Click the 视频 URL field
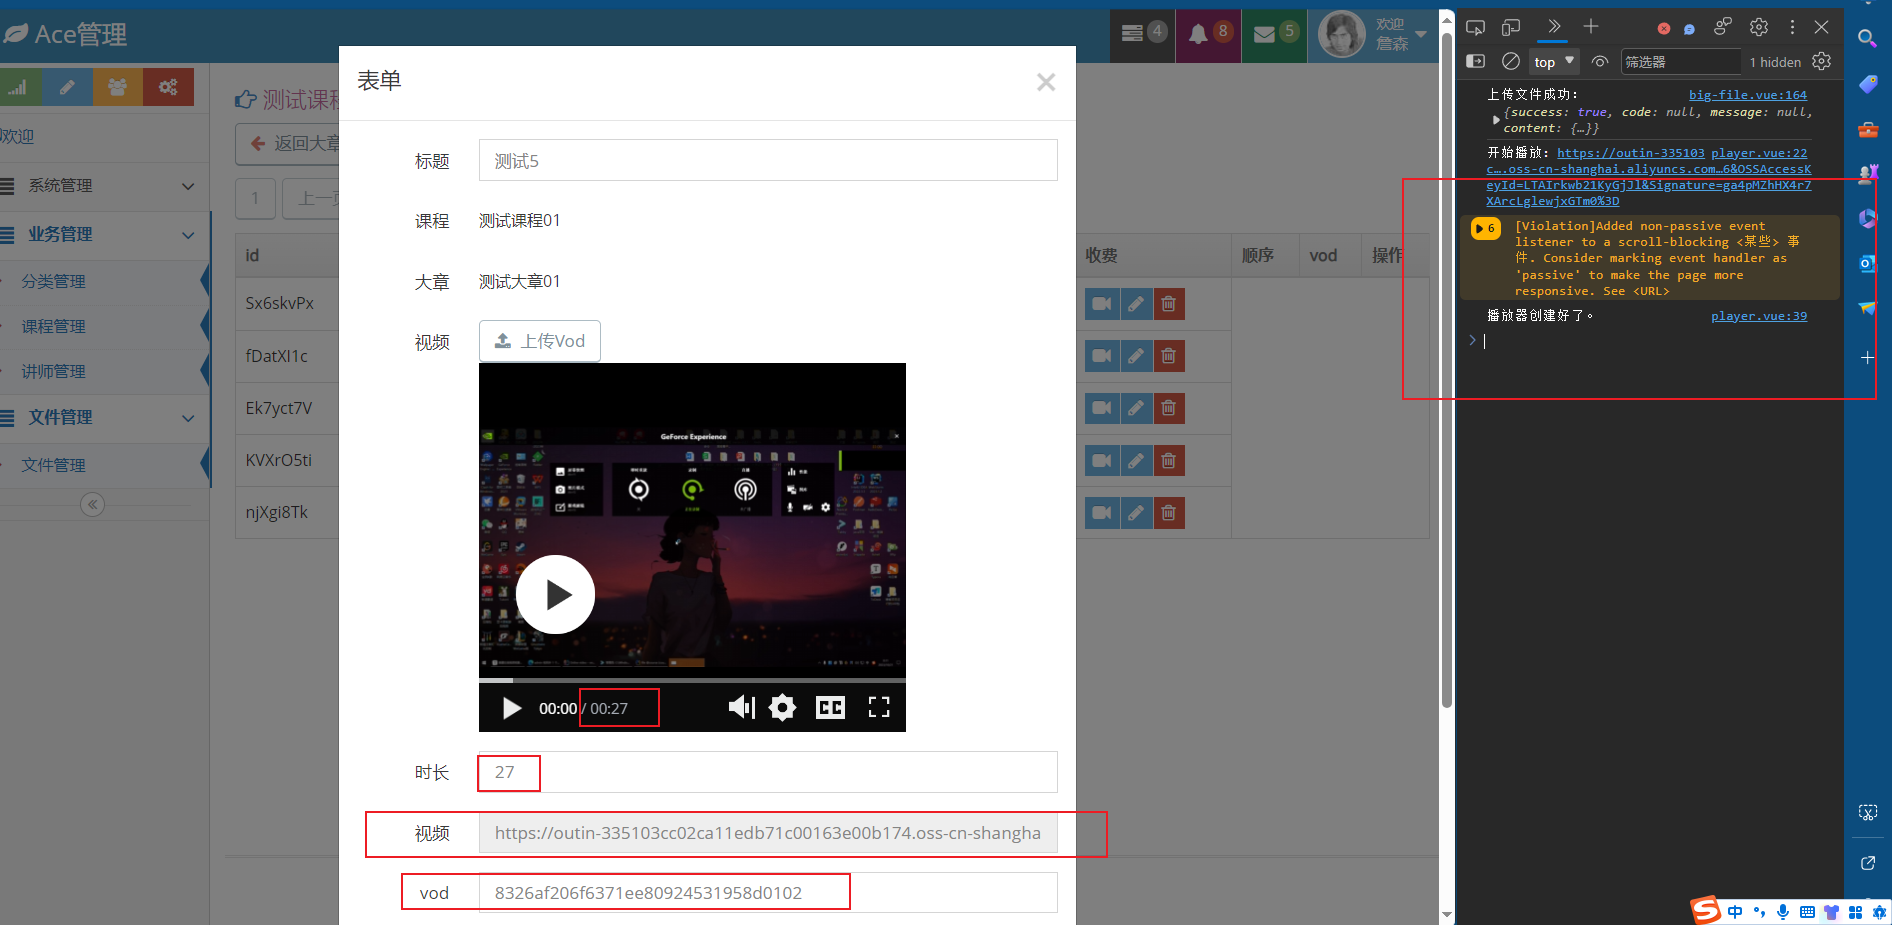1892x925 pixels. click(768, 833)
